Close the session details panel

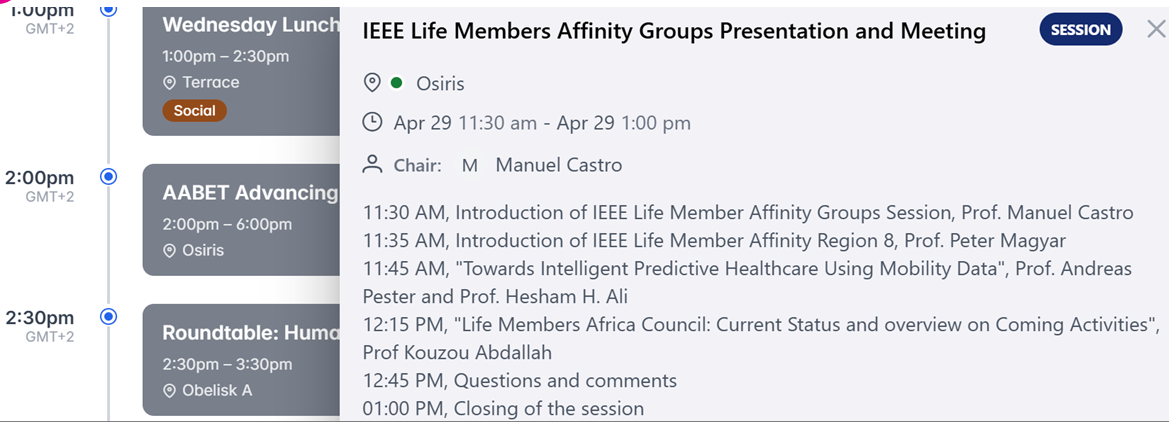click(x=1156, y=30)
